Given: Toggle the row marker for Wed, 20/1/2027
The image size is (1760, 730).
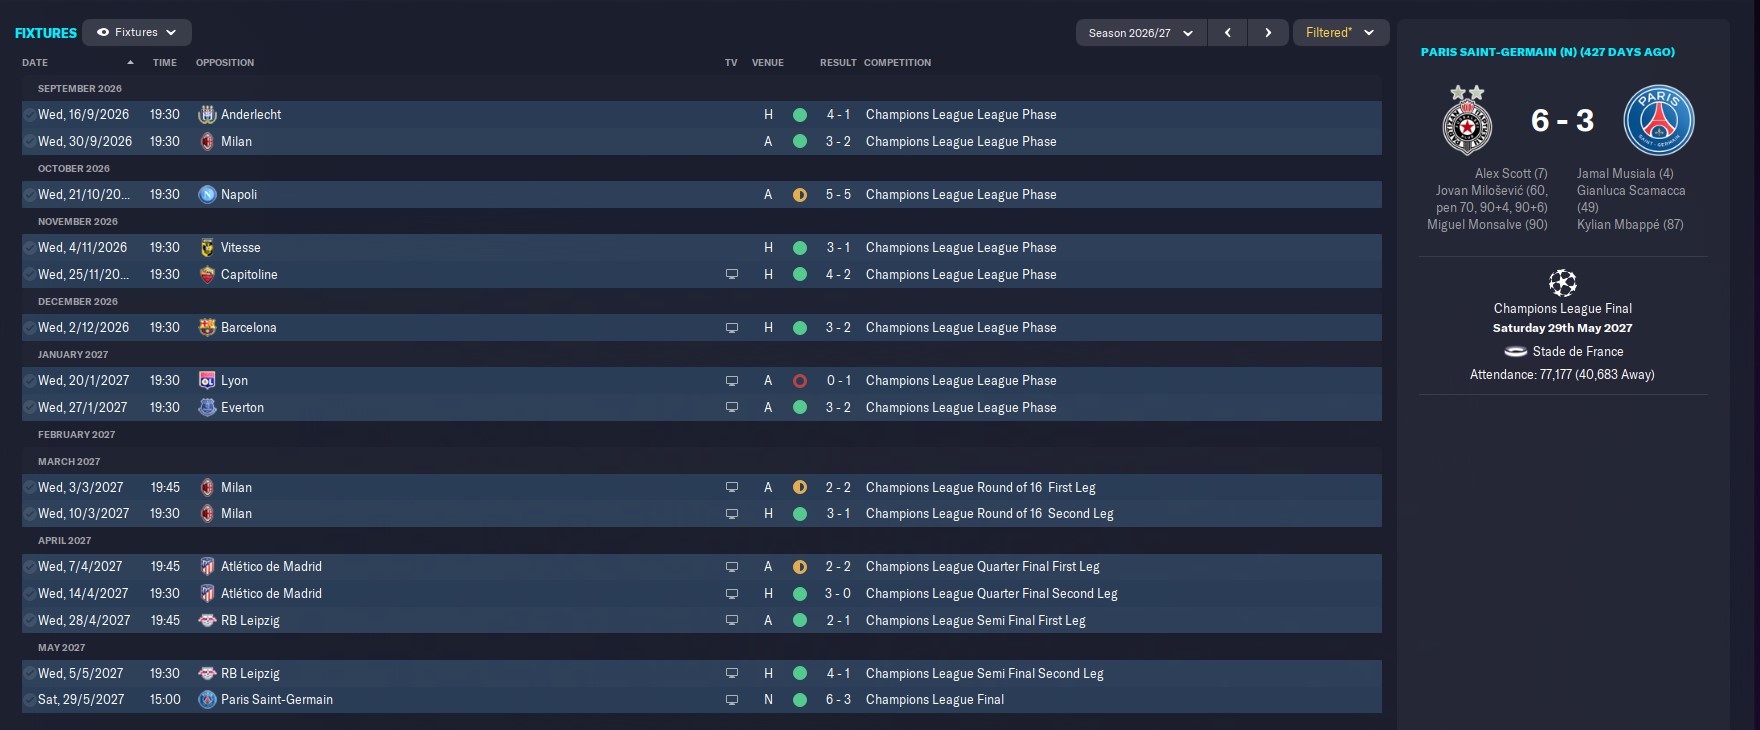Looking at the screenshot, I should [29, 381].
